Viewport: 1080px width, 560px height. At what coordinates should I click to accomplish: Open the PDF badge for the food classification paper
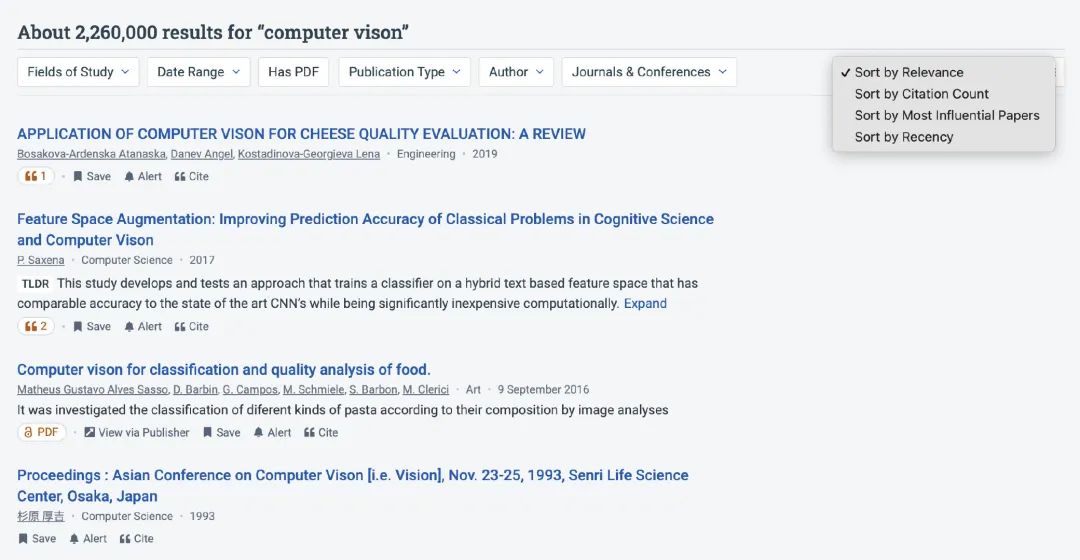click(41, 433)
